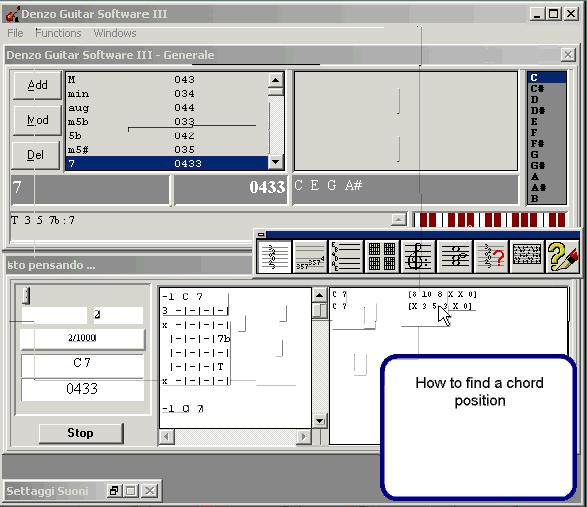The image size is (587, 507).
Task: Select root note B
Action: pyautogui.click(x=546, y=198)
